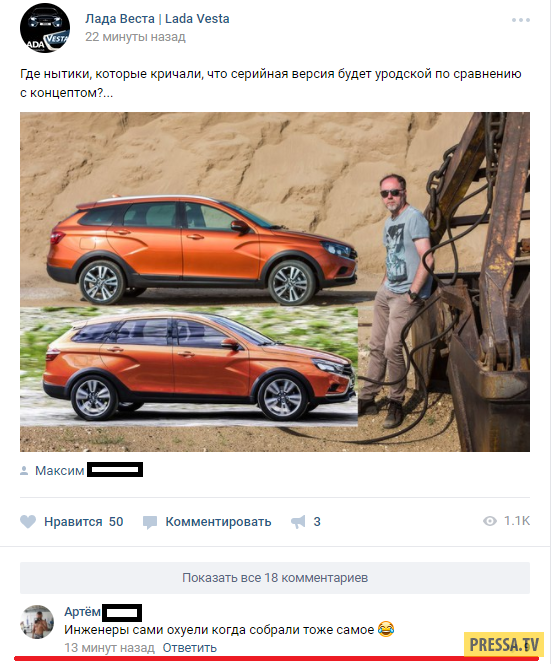The image size is (551, 664).
Task: Click the comment speech bubble icon
Action: tap(150, 522)
